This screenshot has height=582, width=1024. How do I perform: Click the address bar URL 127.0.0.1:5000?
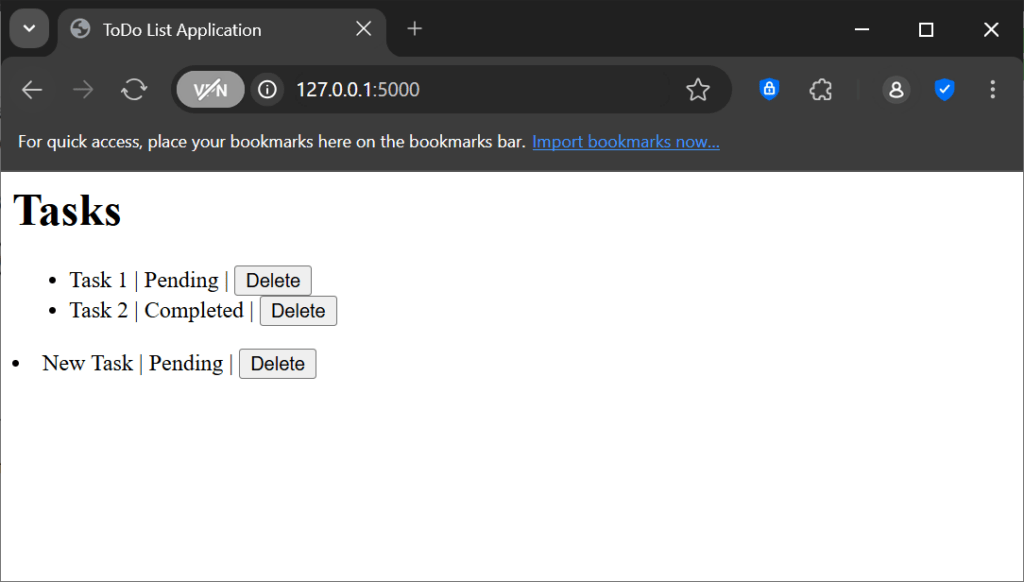(x=358, y=89)
